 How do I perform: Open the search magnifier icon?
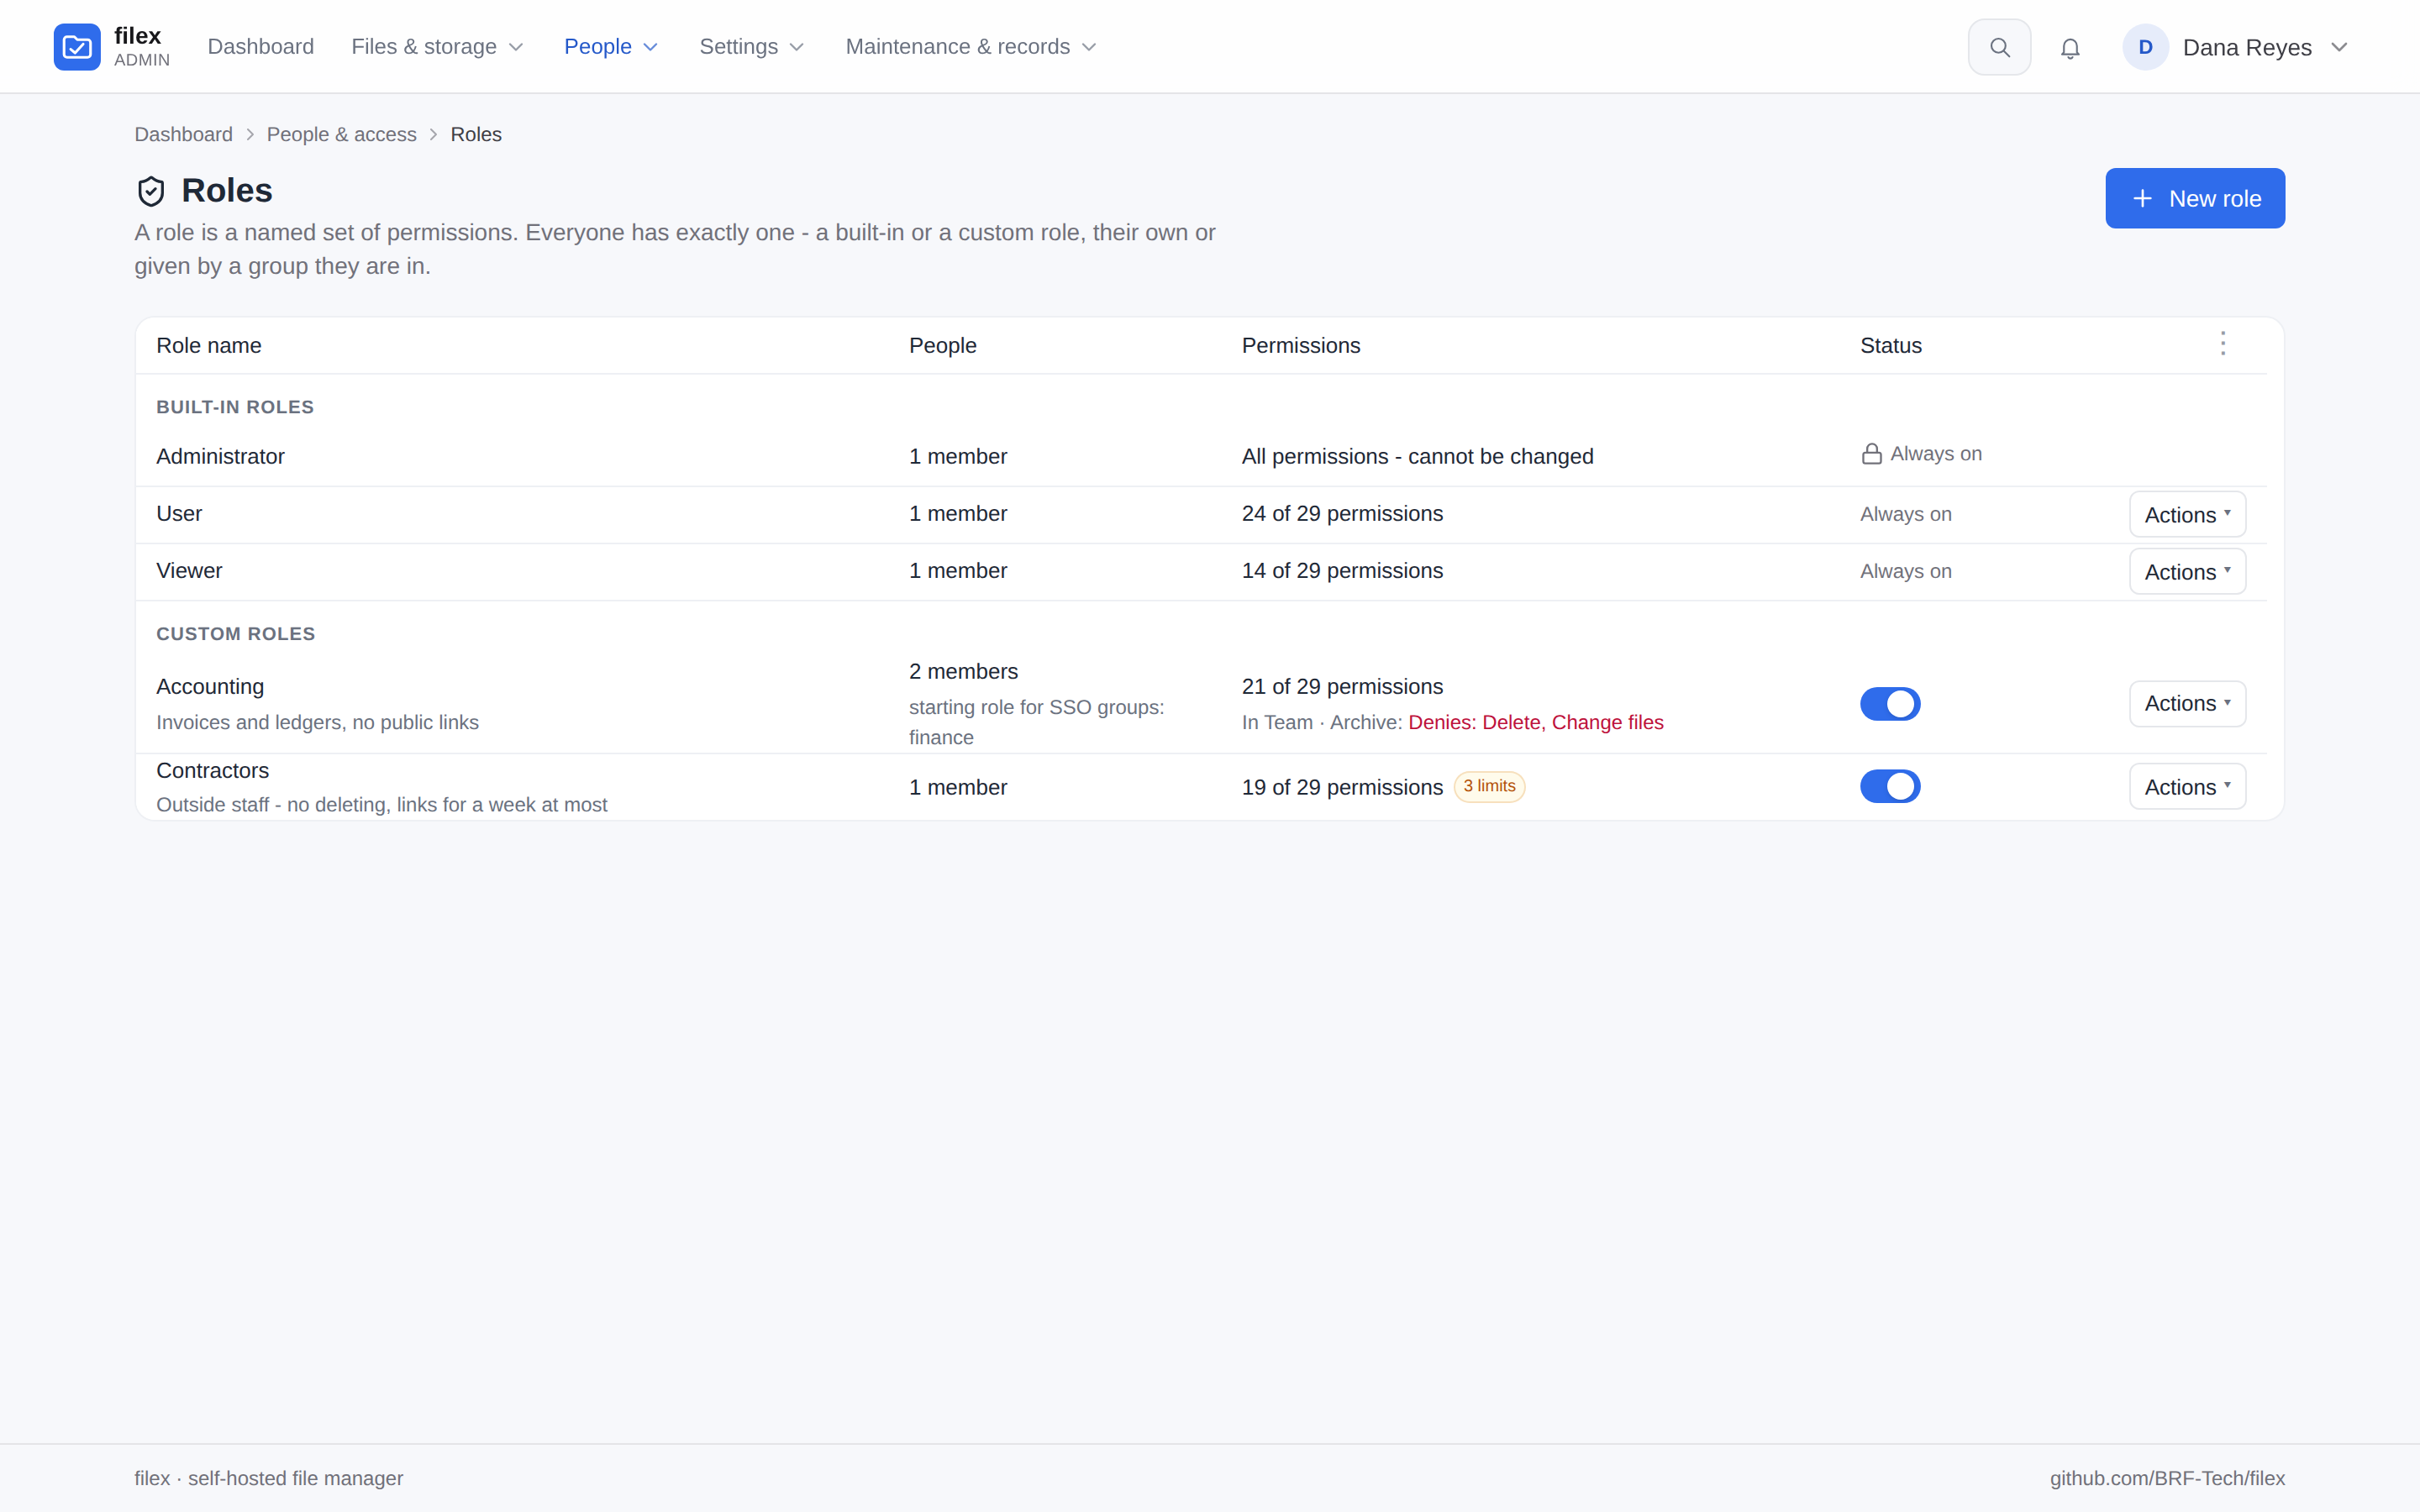pyautogui.click(x=1999, y=47)
